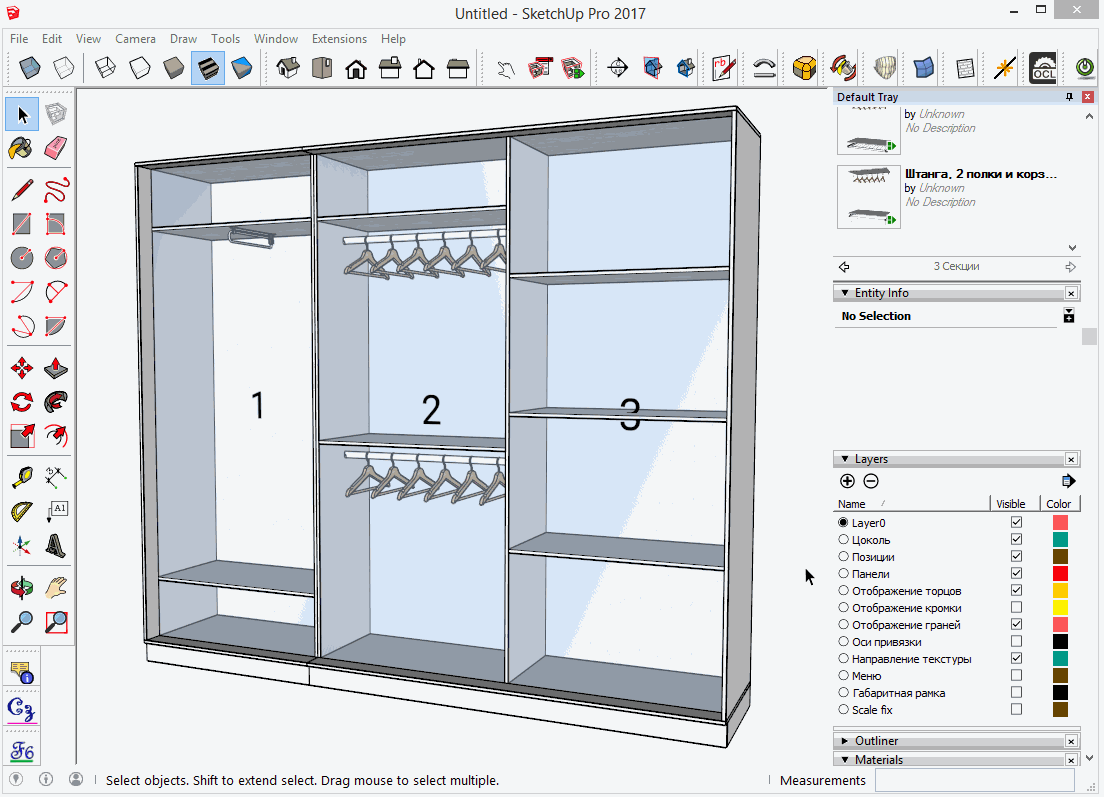This screenshot has width=1104, height=797.
Task: Pick the Eraser tool
Action: point(56,148)
